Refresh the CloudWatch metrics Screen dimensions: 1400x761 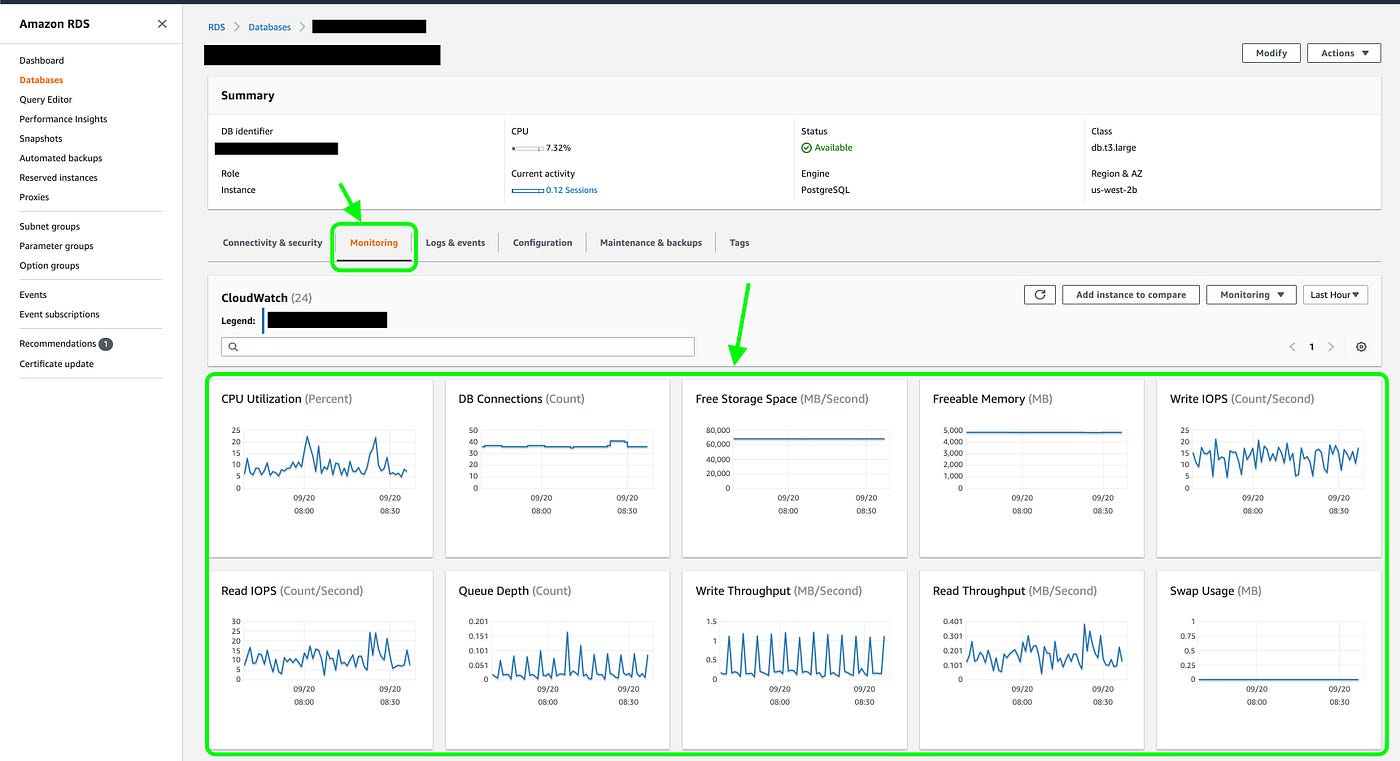[x=1039, y=294]
